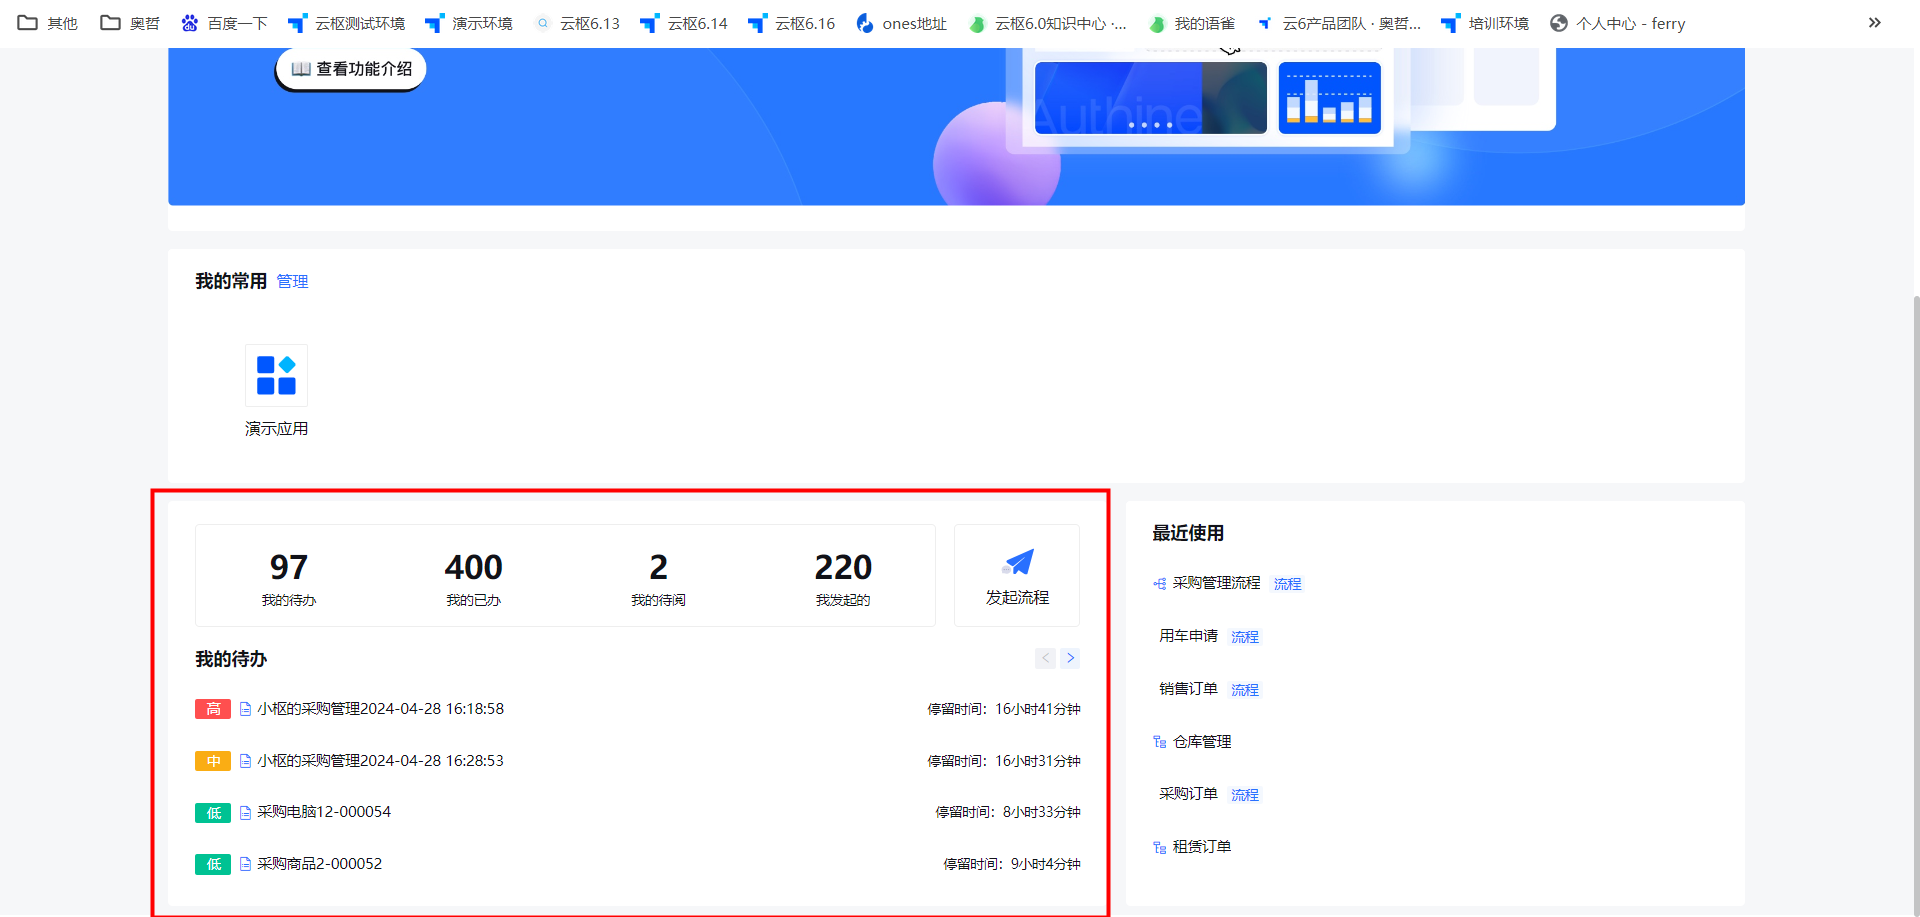Open the 演示环境 bookmark
Screen dimensions: 1920x917
468,23
